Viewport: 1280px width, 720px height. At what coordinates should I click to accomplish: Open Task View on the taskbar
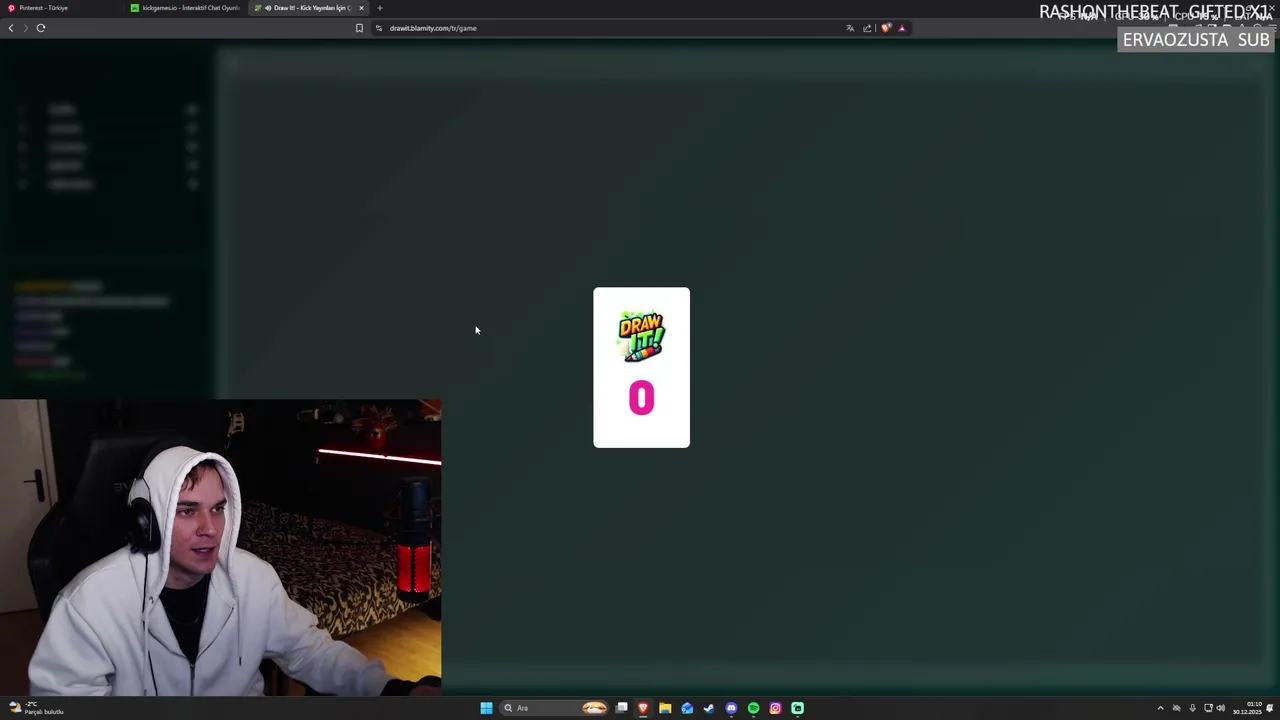click(x=621, y=708)
